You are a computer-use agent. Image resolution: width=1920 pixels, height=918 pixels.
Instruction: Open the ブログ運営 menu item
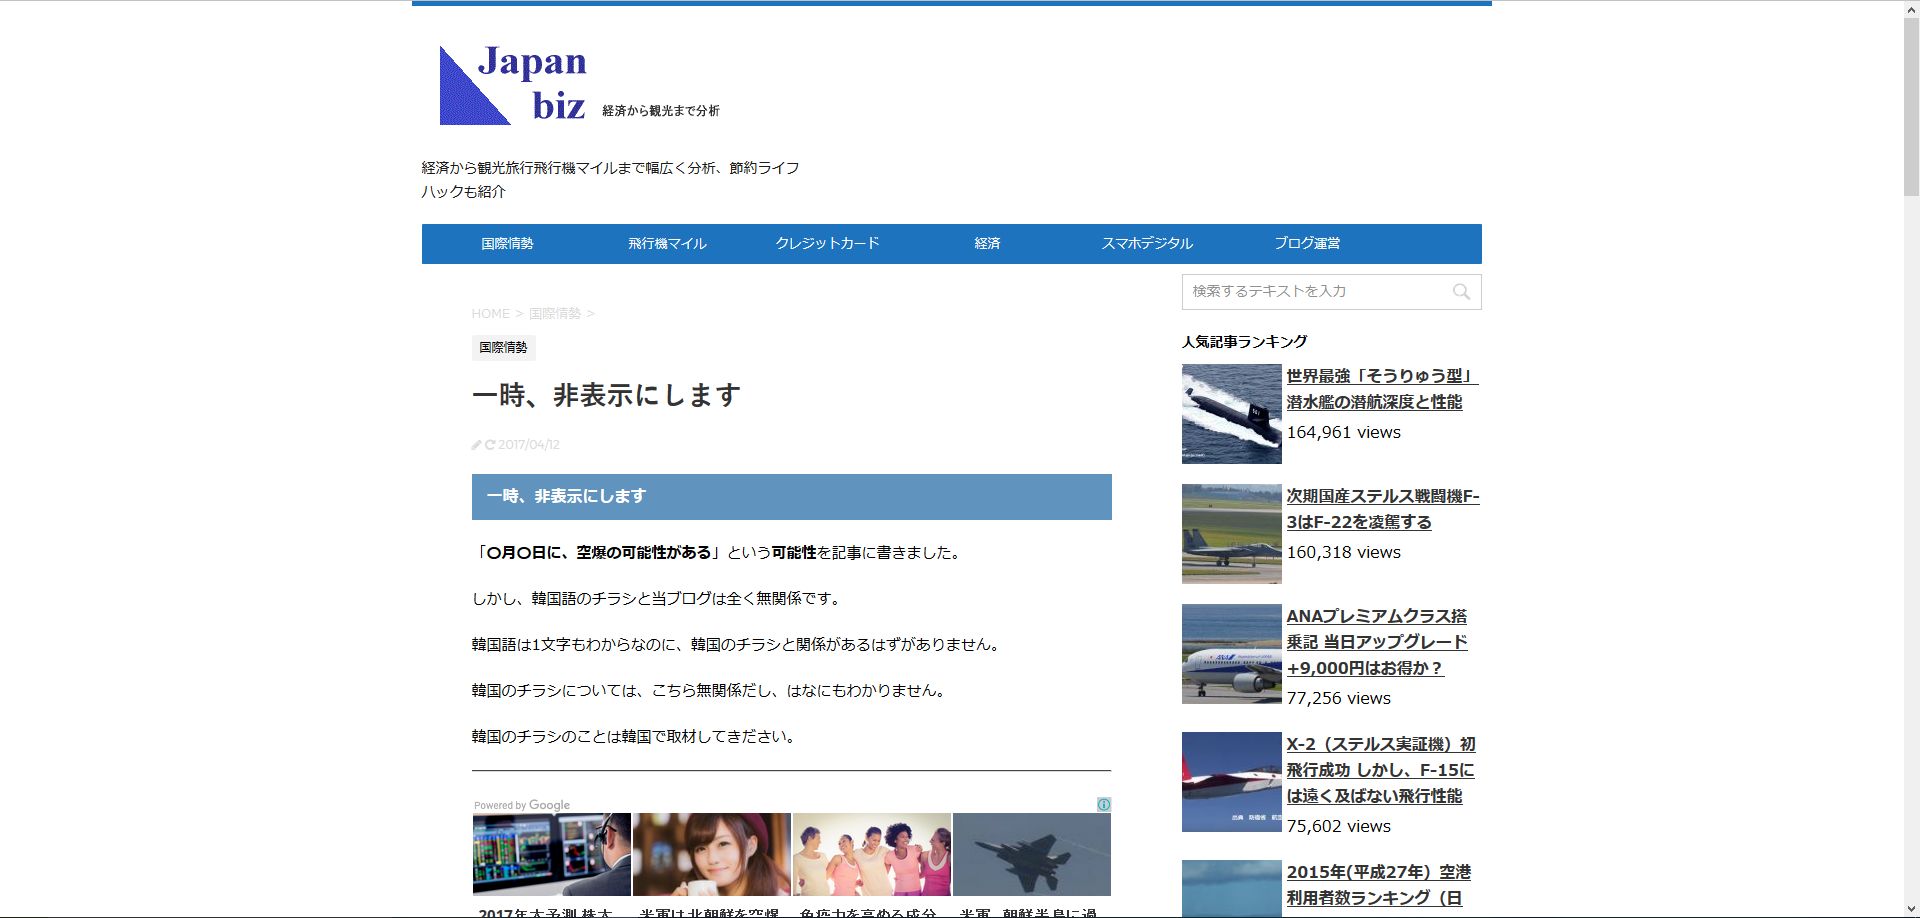(x=1307, y=244)
